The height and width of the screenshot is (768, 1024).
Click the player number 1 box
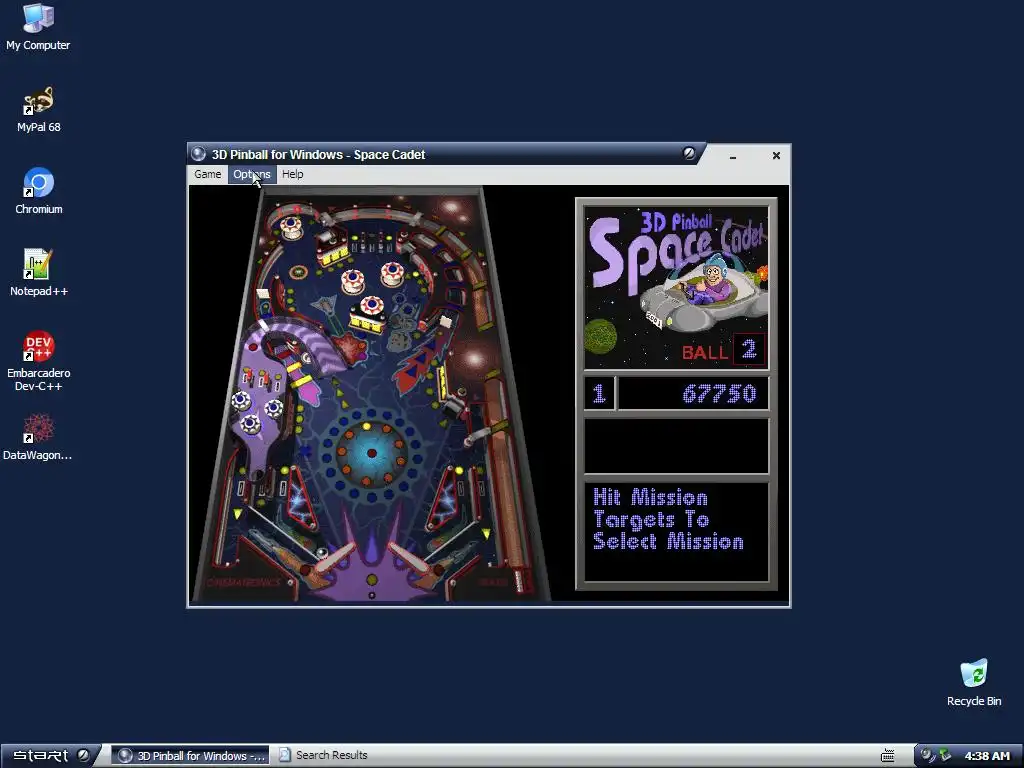pyautogui.click(x=599, y=394)
